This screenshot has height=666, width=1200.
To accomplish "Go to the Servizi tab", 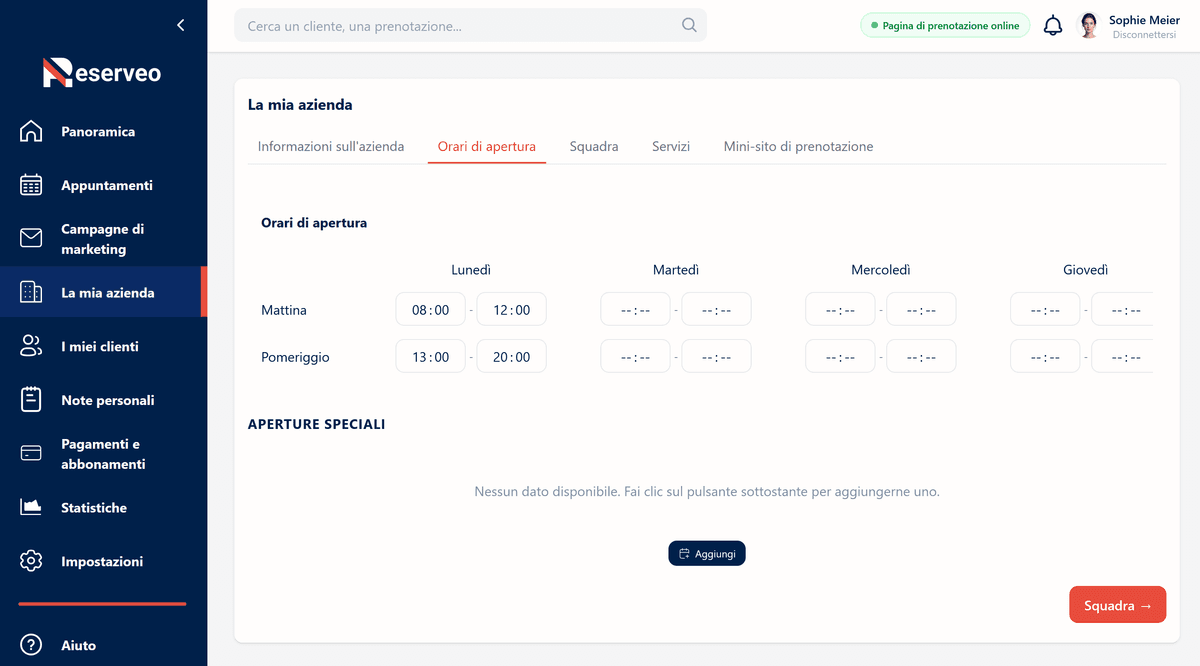I will click(x=671, y=146).
